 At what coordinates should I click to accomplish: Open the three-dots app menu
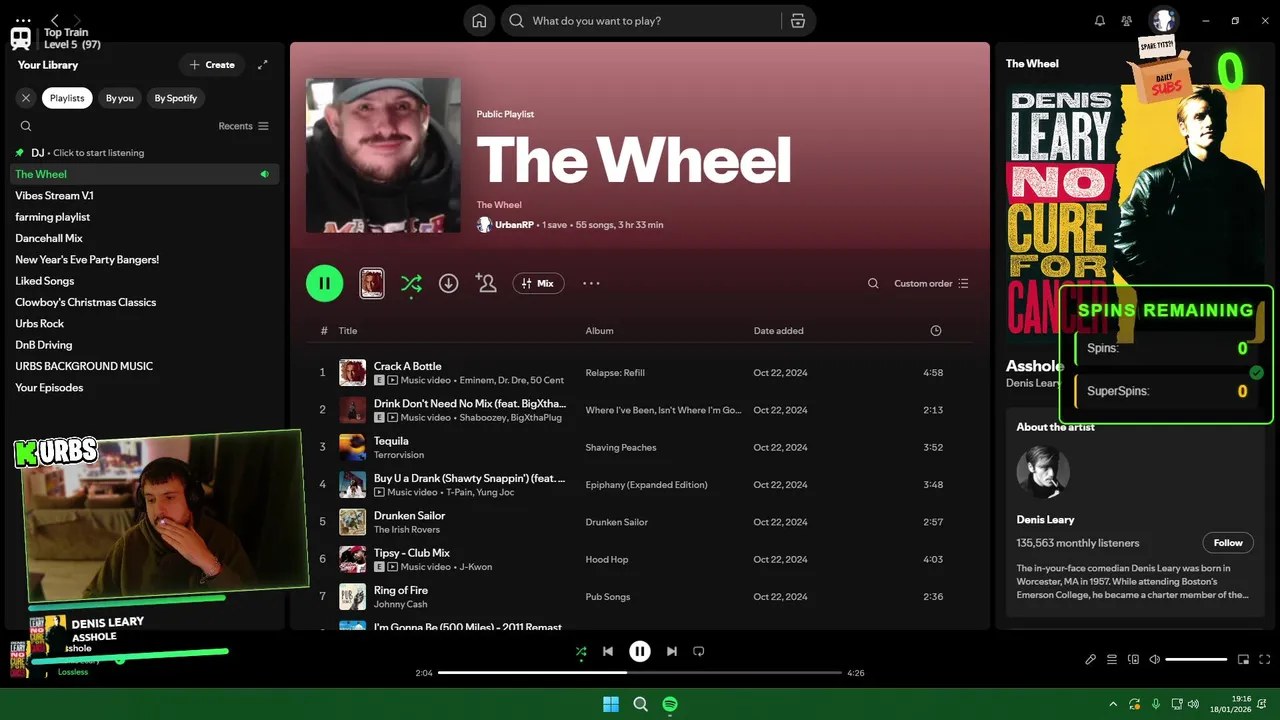[23, 20]
